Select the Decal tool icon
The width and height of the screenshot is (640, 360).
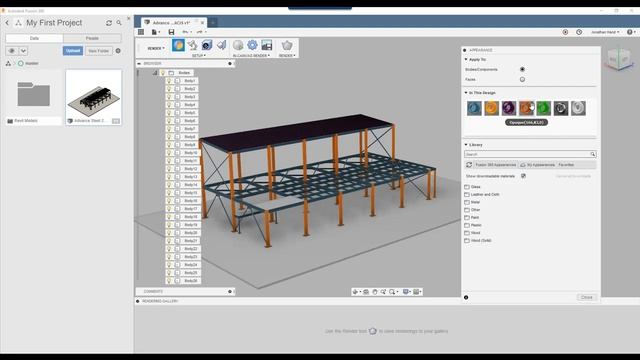pos(207,45)
